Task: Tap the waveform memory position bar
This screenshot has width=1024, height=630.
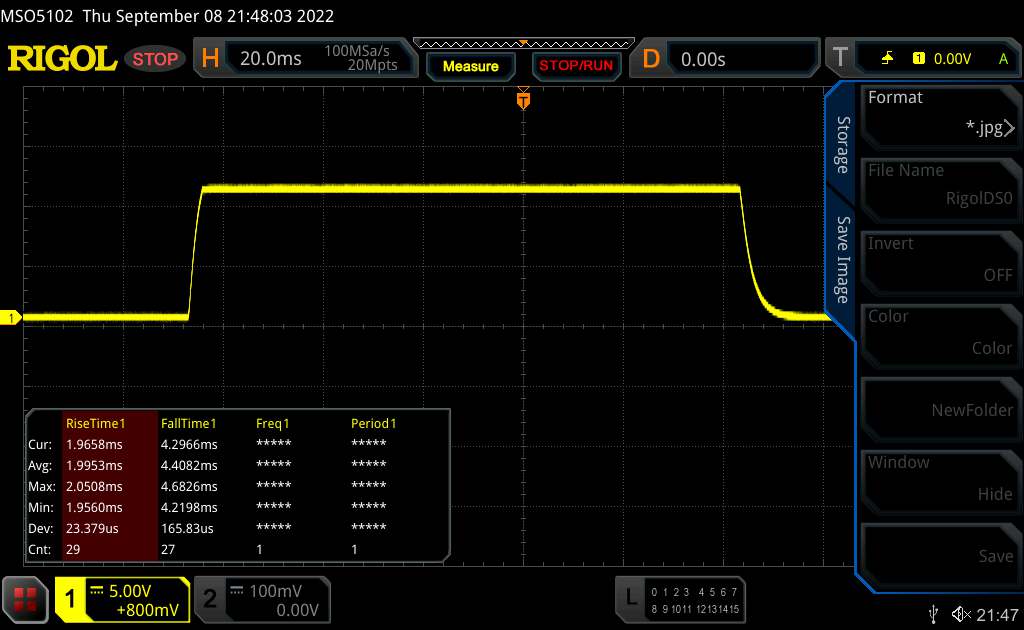Action: click(x=524, y=44)
